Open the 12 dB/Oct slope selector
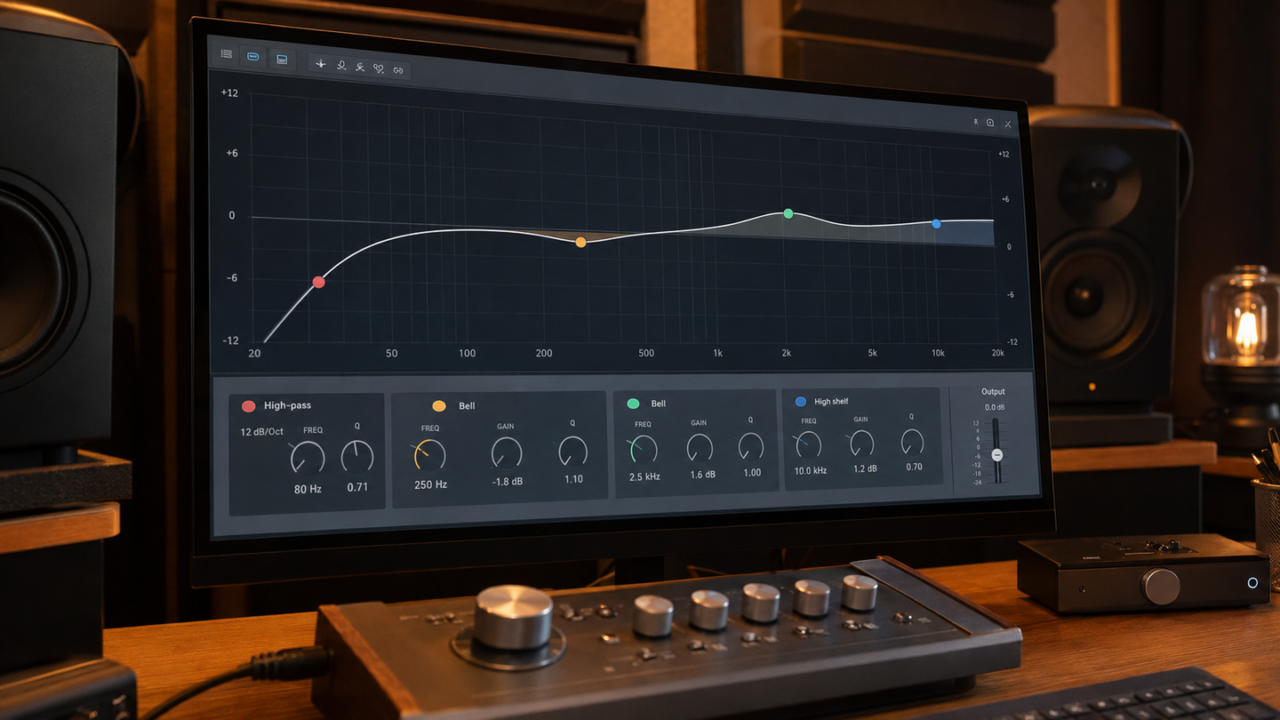 (x=261, y=432)
